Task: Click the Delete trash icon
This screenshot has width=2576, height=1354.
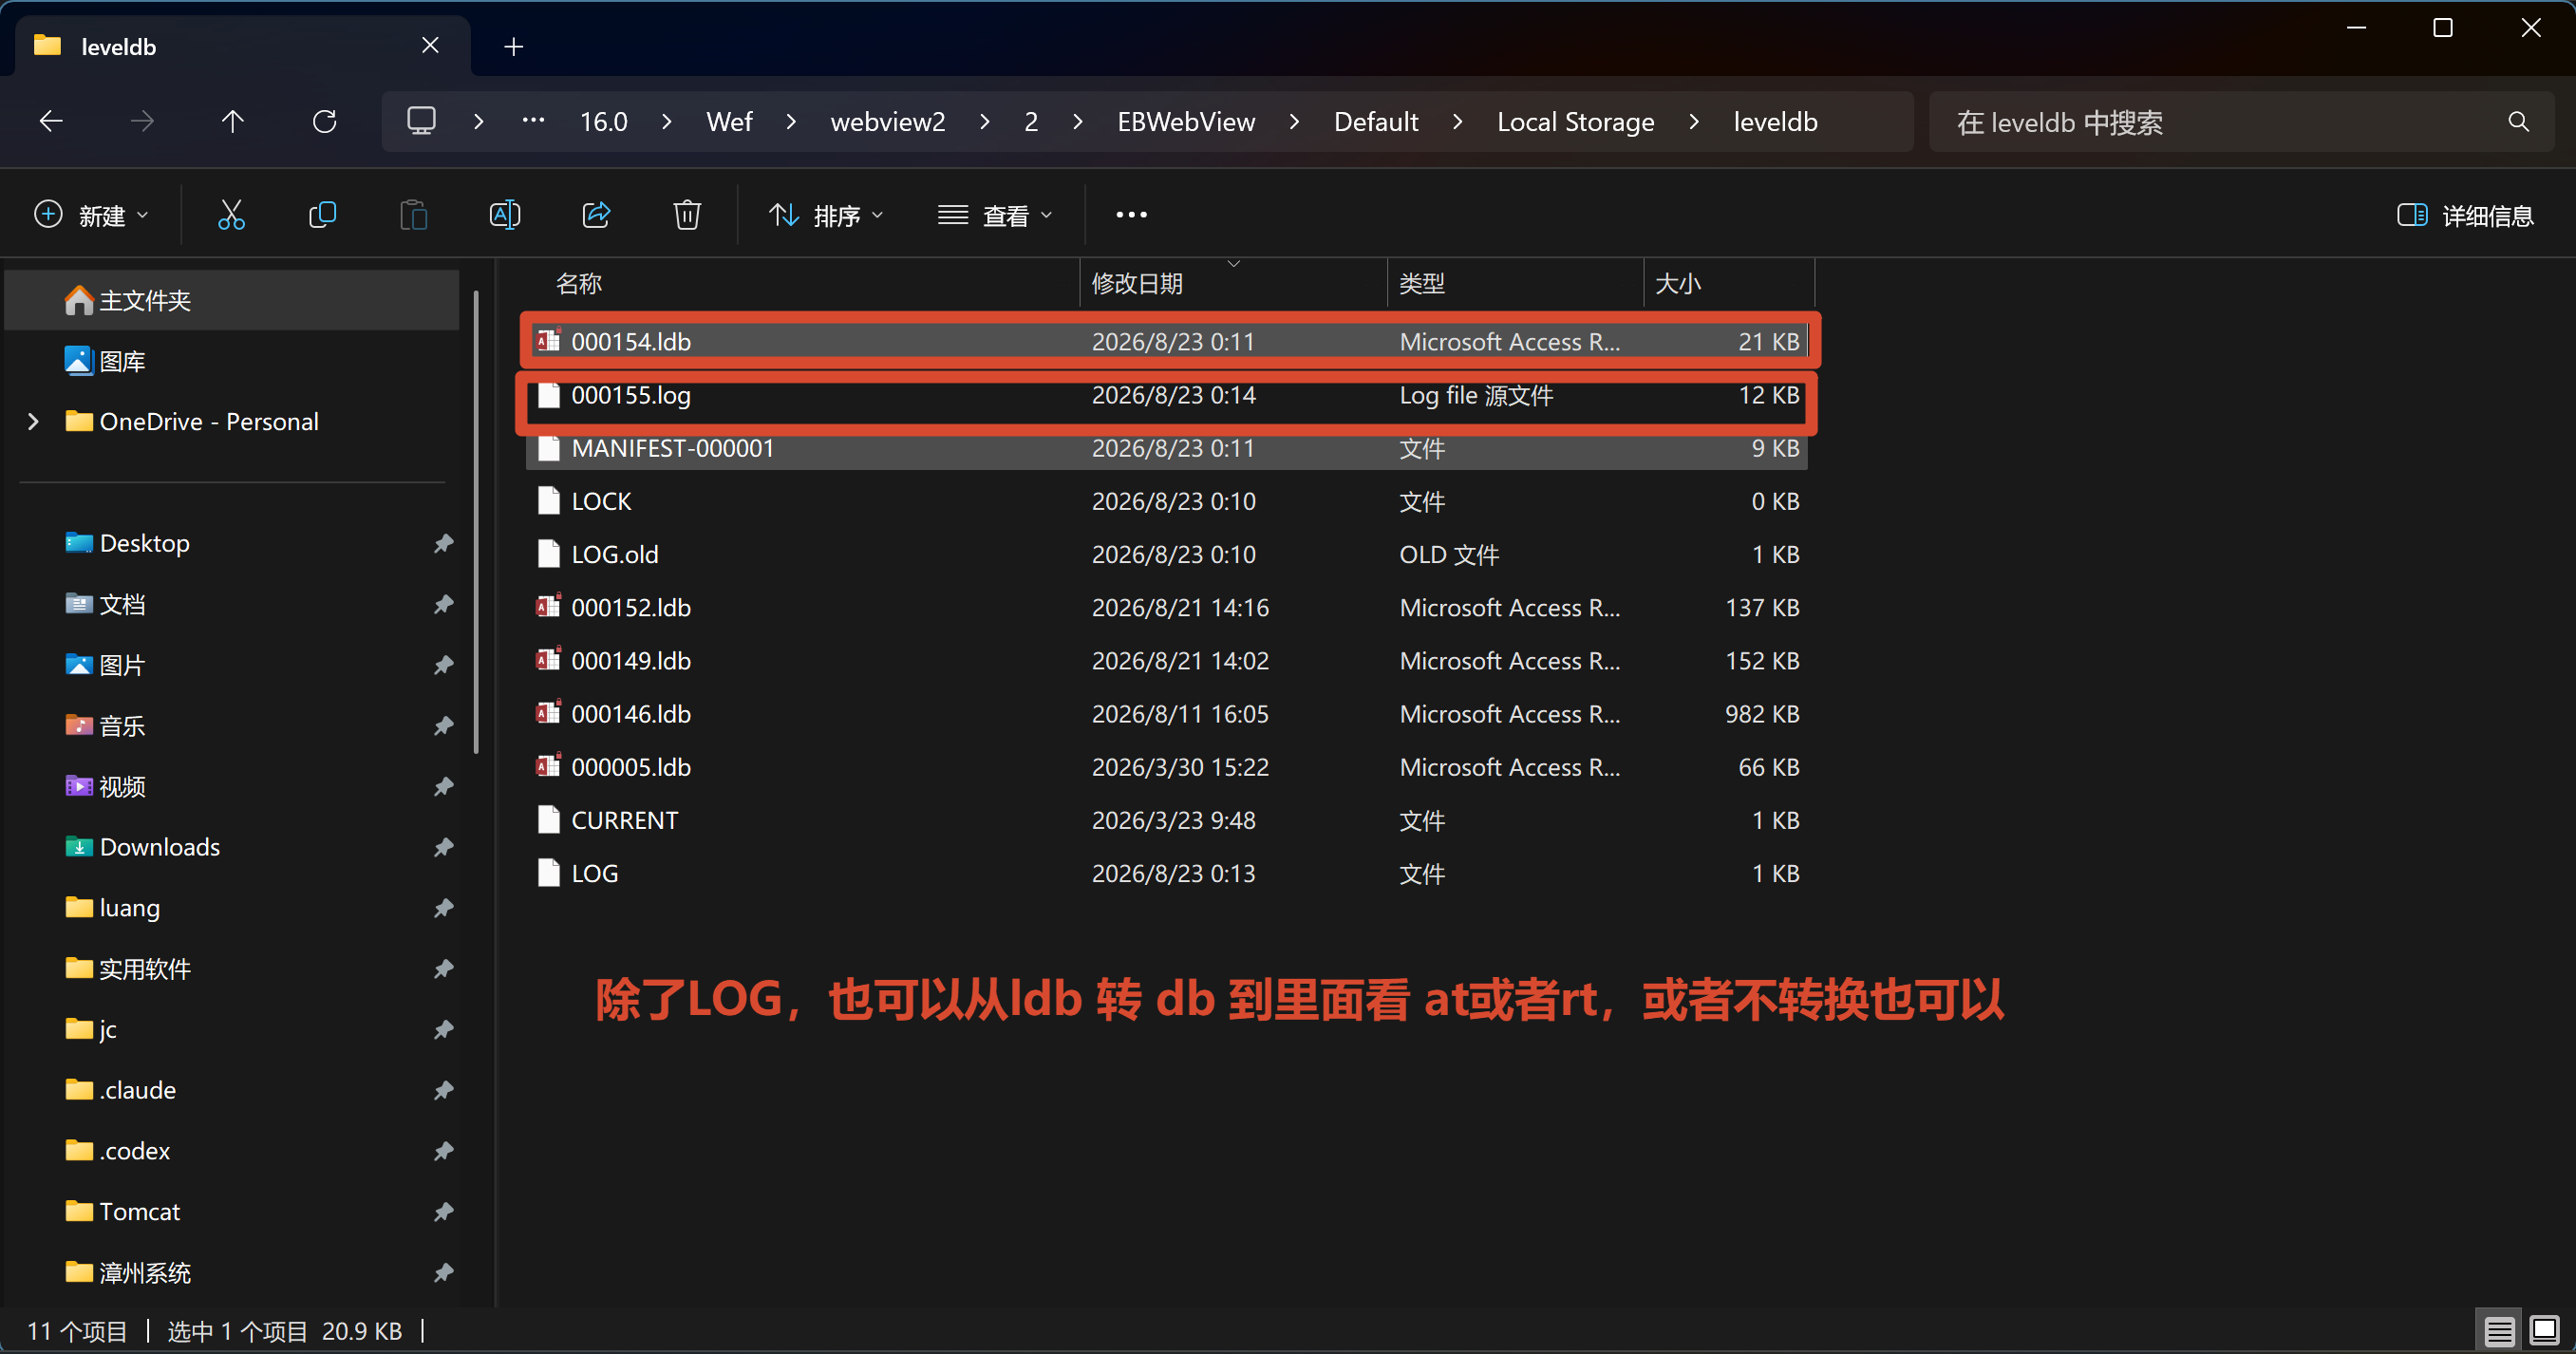Action: click(x=687, y=215)
